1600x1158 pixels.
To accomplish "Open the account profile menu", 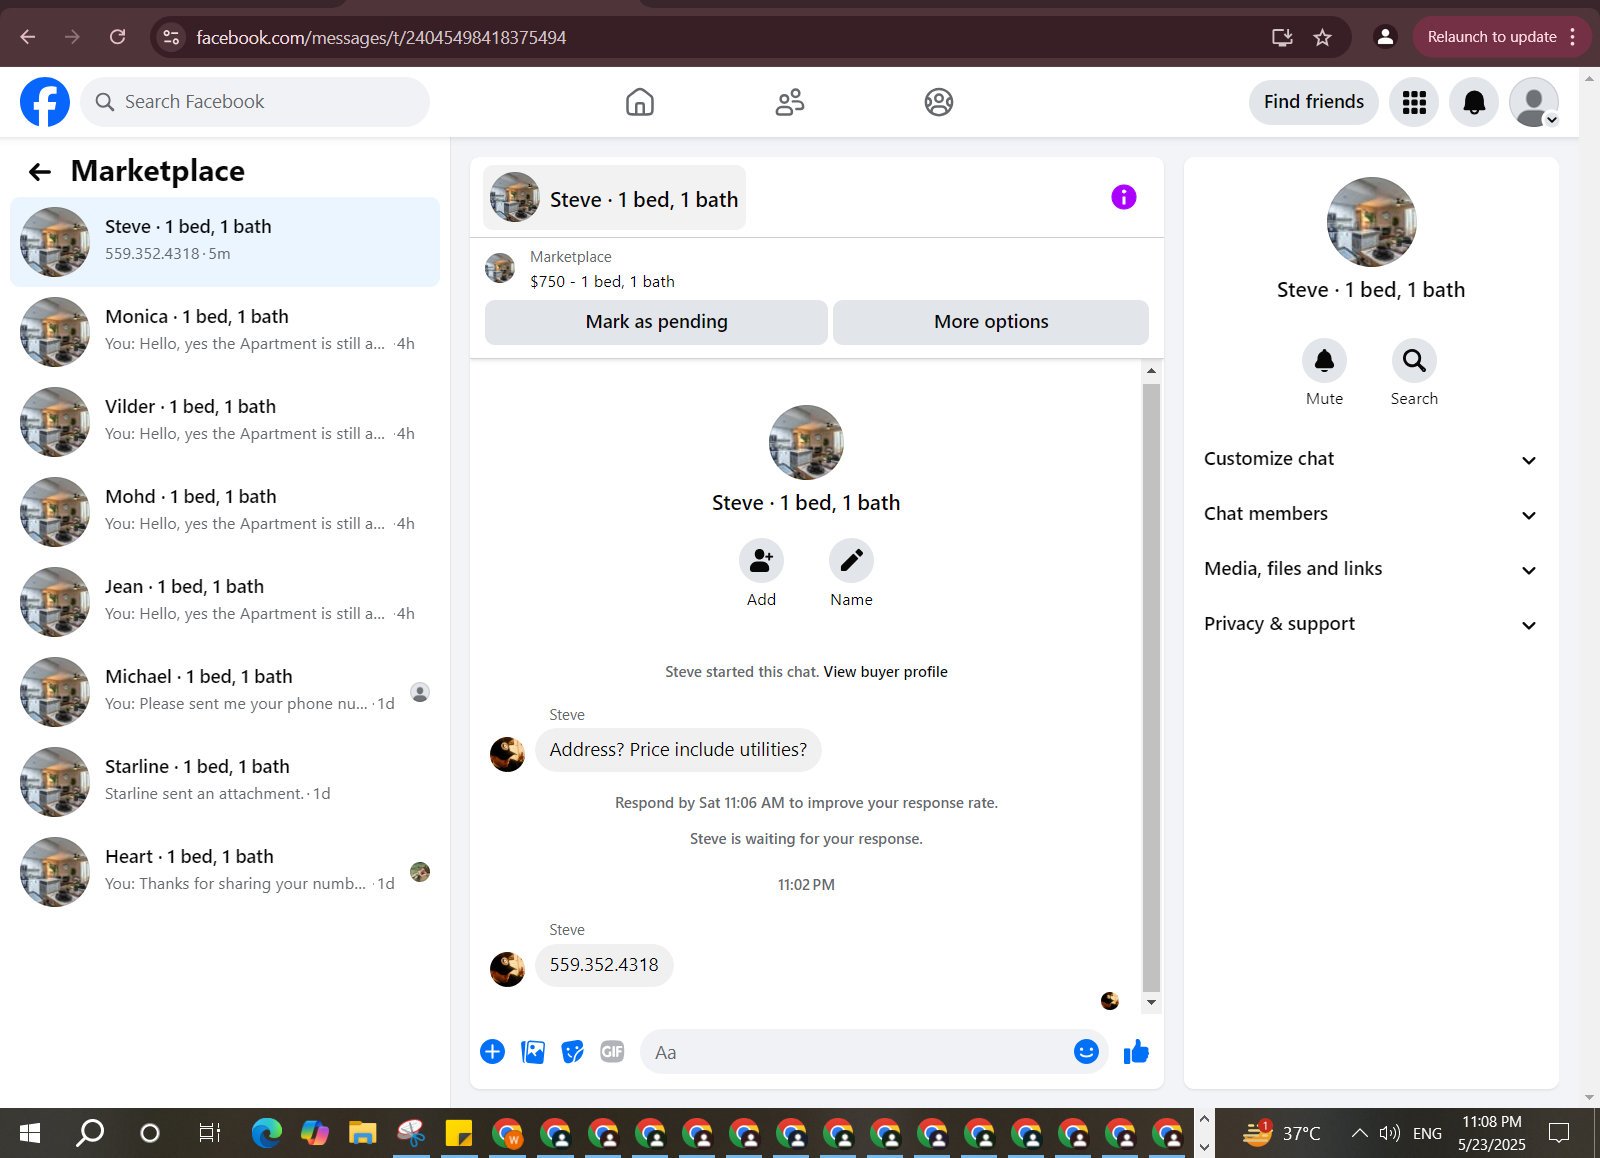I will [1534, 102].
